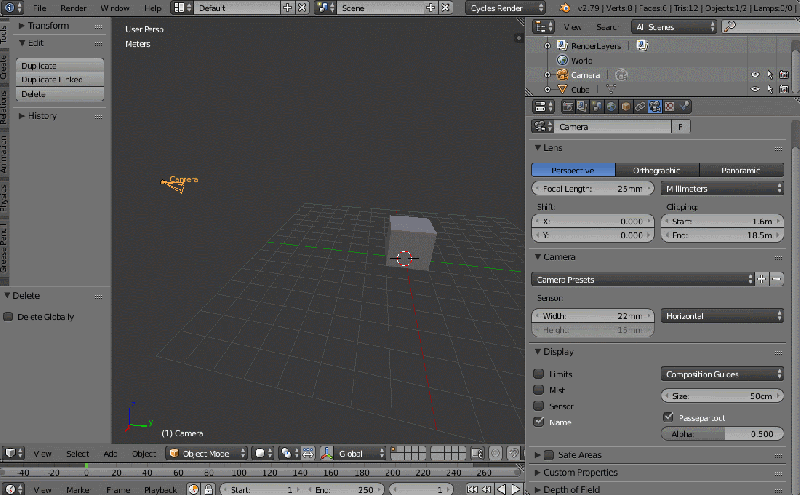Viewport: 800px width, 495px height.
Task: Jump to previous keyframe in timeline
Action: (487, 489)
